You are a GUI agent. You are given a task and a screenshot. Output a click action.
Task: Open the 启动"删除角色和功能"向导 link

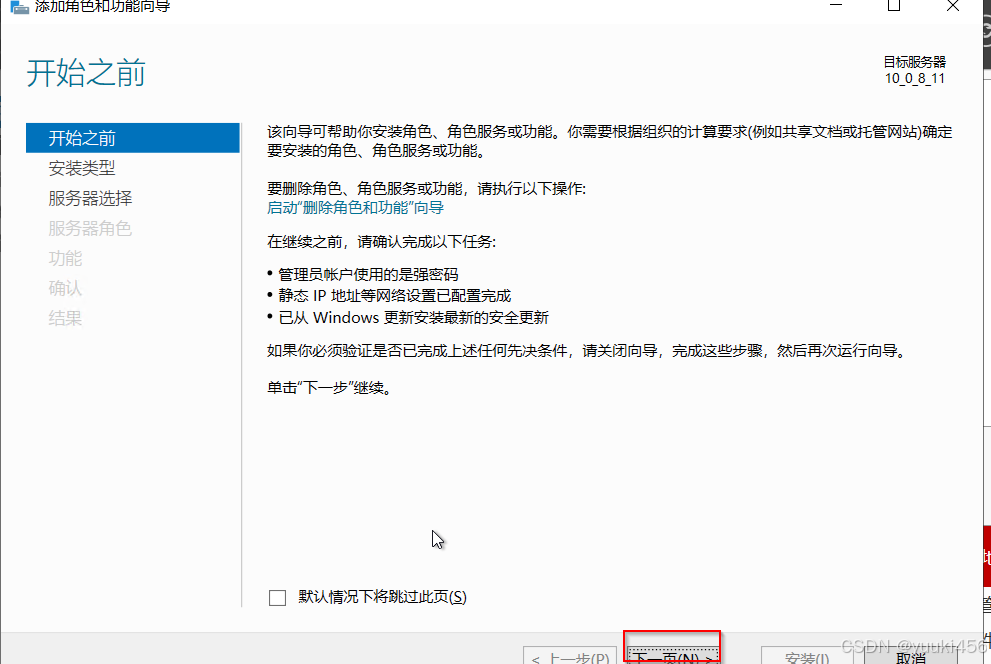355,208
